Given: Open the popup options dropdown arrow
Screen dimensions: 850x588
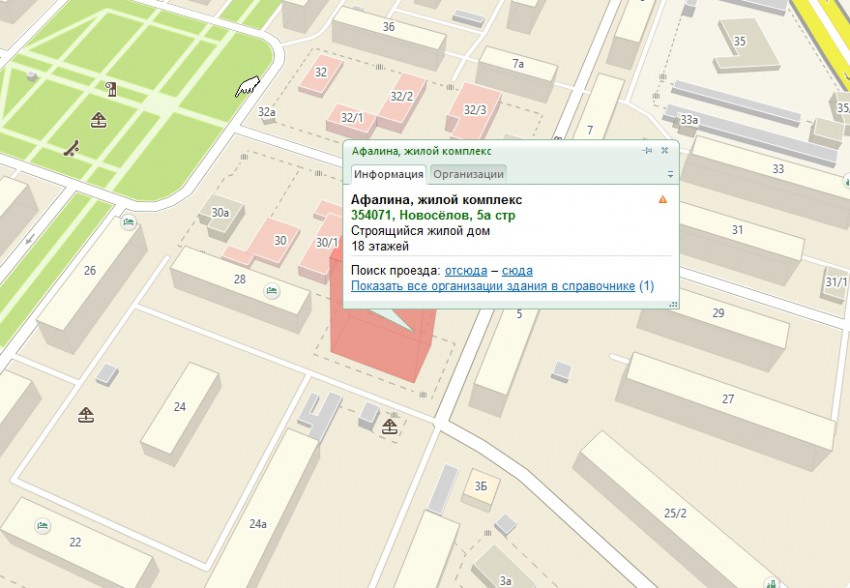Looking at the screenshot, I should 670,174.
